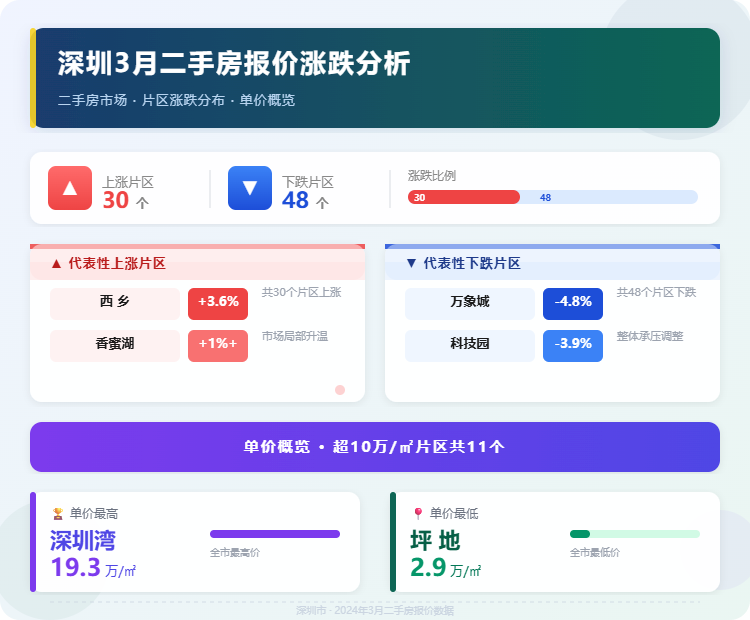Click the 19.3 万/㎡ price value

93,568
